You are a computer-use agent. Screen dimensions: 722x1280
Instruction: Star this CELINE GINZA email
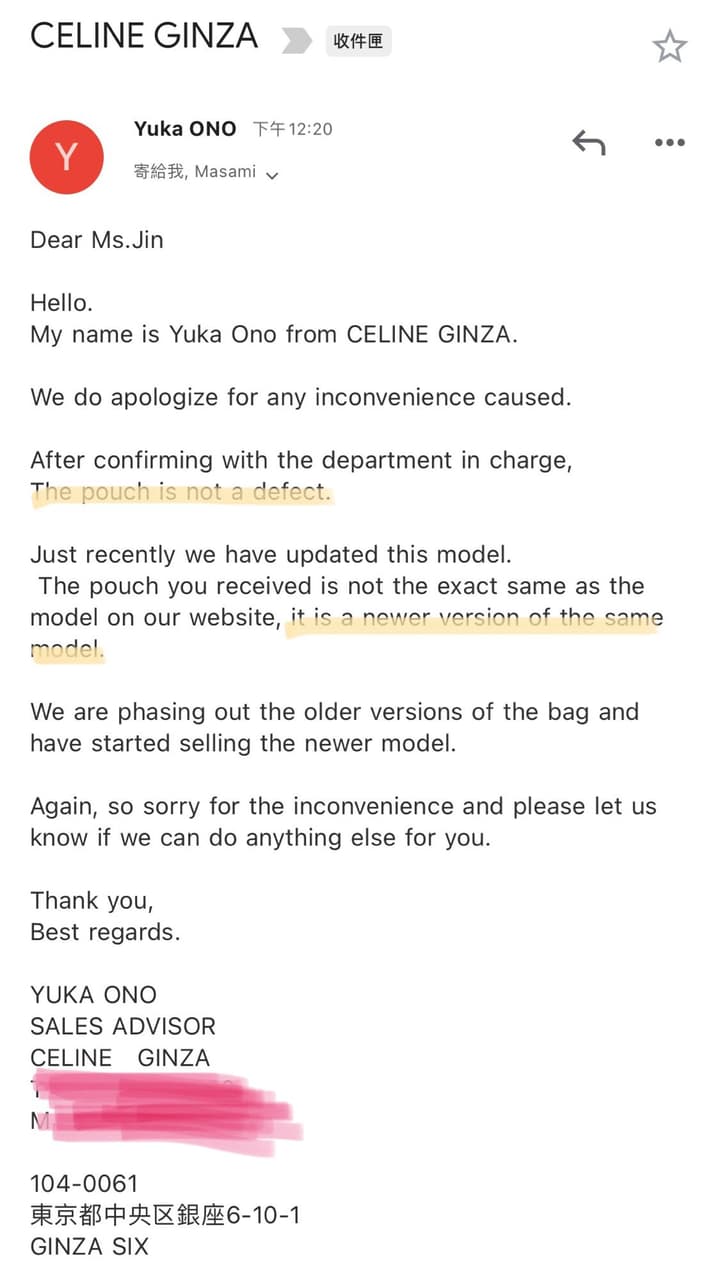[669, 45]
